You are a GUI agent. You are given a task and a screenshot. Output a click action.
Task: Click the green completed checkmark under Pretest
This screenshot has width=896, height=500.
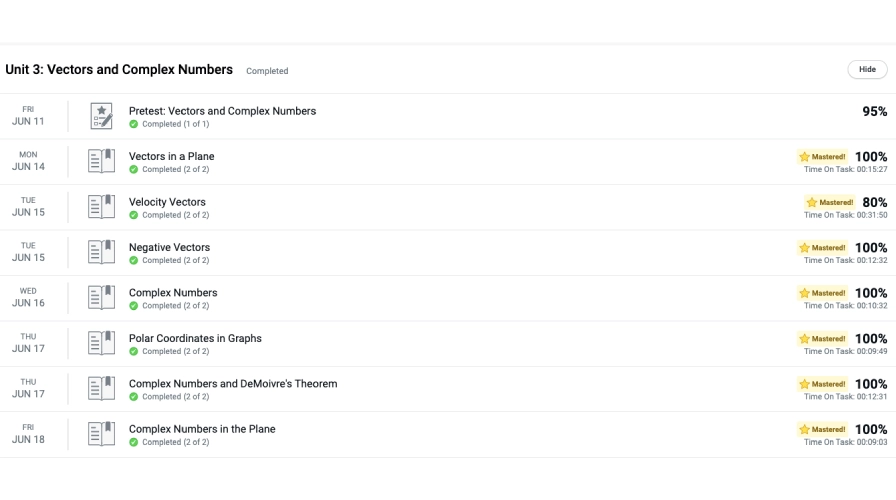click(134, 124)
